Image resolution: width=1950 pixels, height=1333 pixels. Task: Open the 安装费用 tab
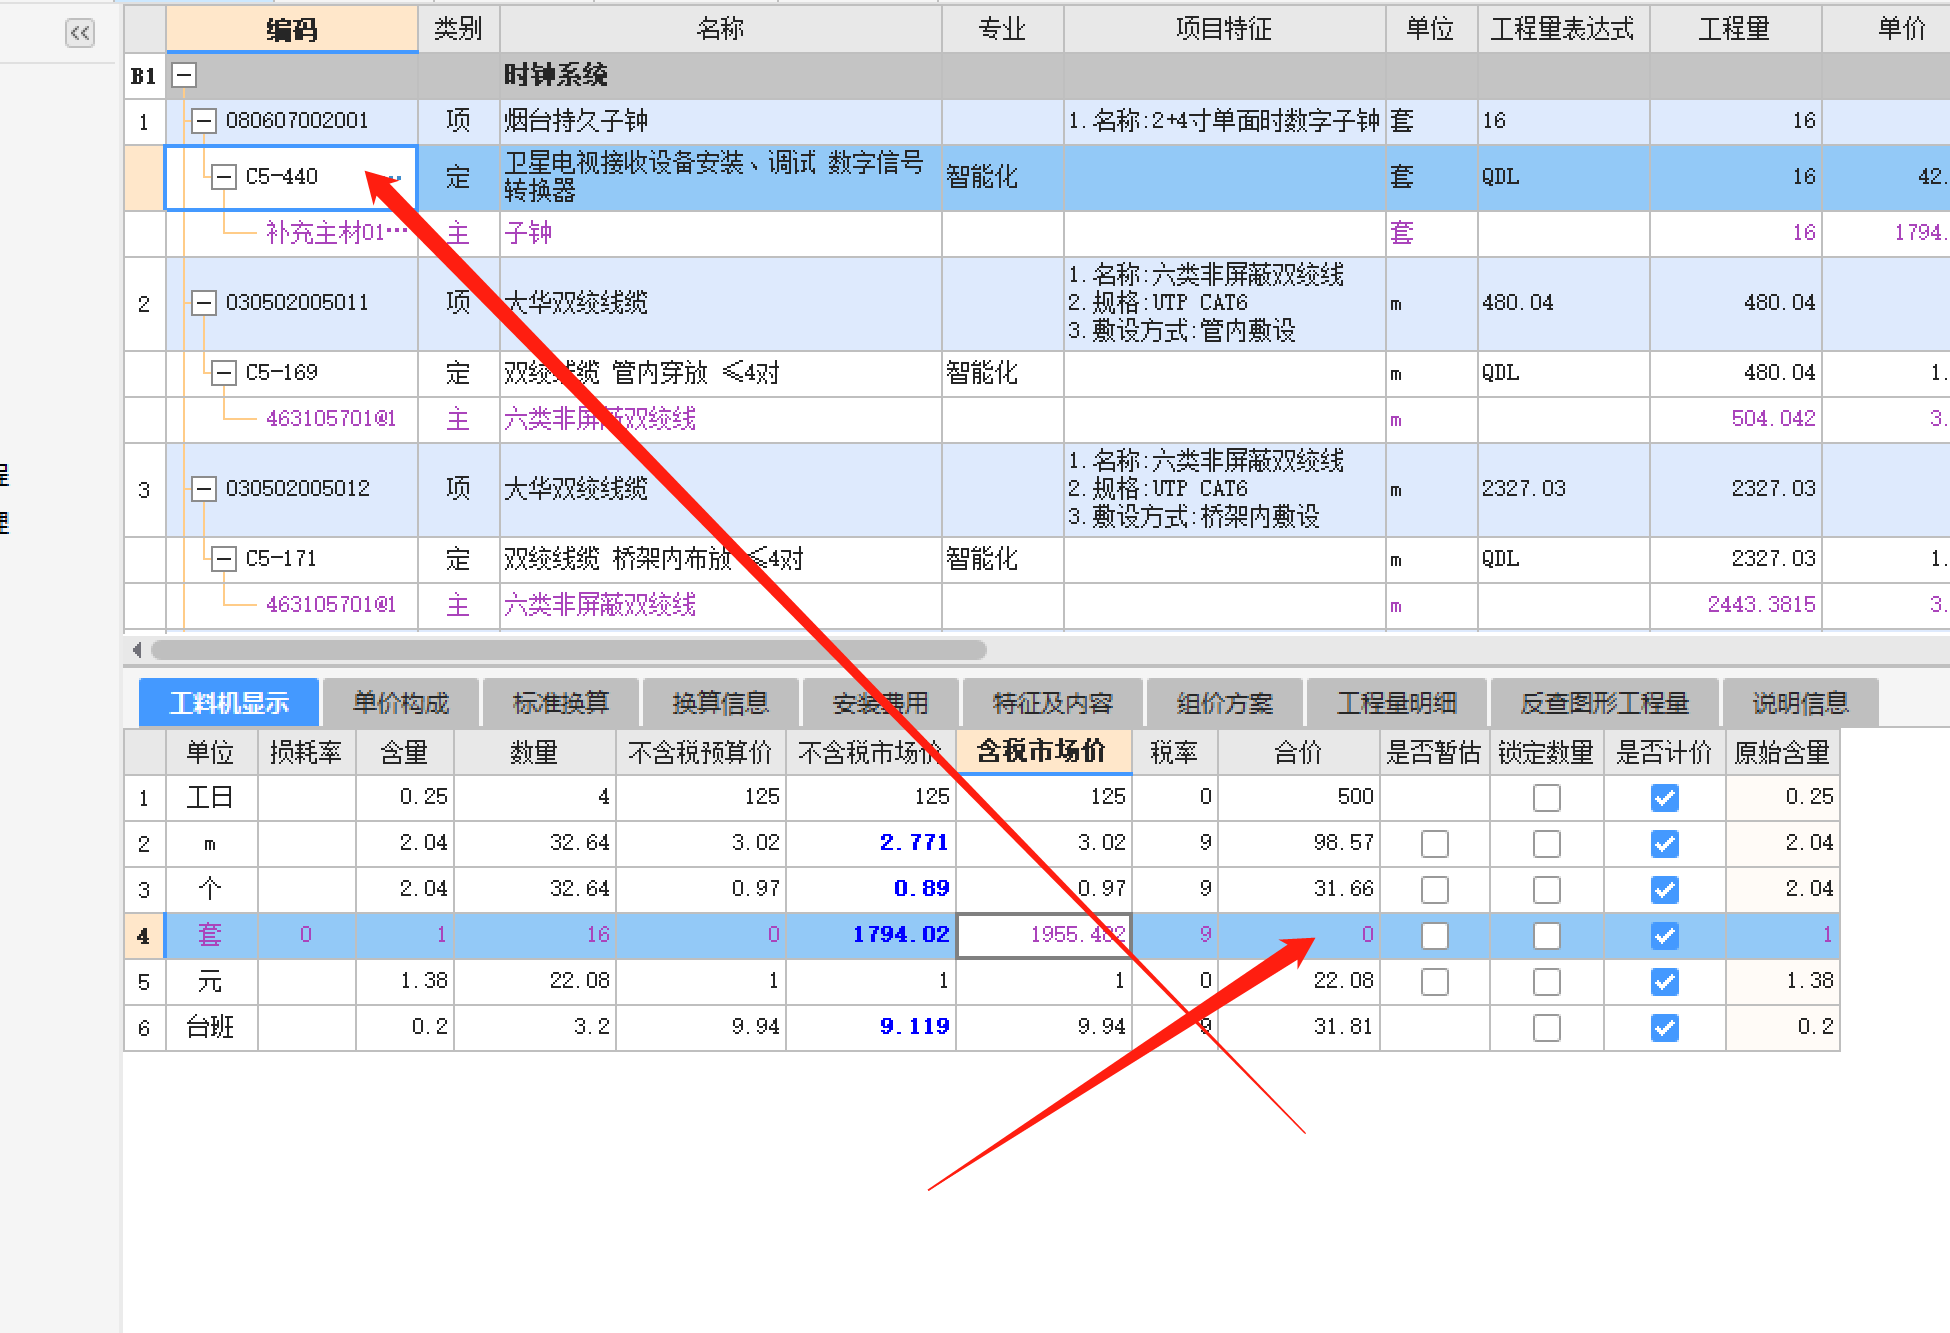pyautogui.click(x=881, y=703)
